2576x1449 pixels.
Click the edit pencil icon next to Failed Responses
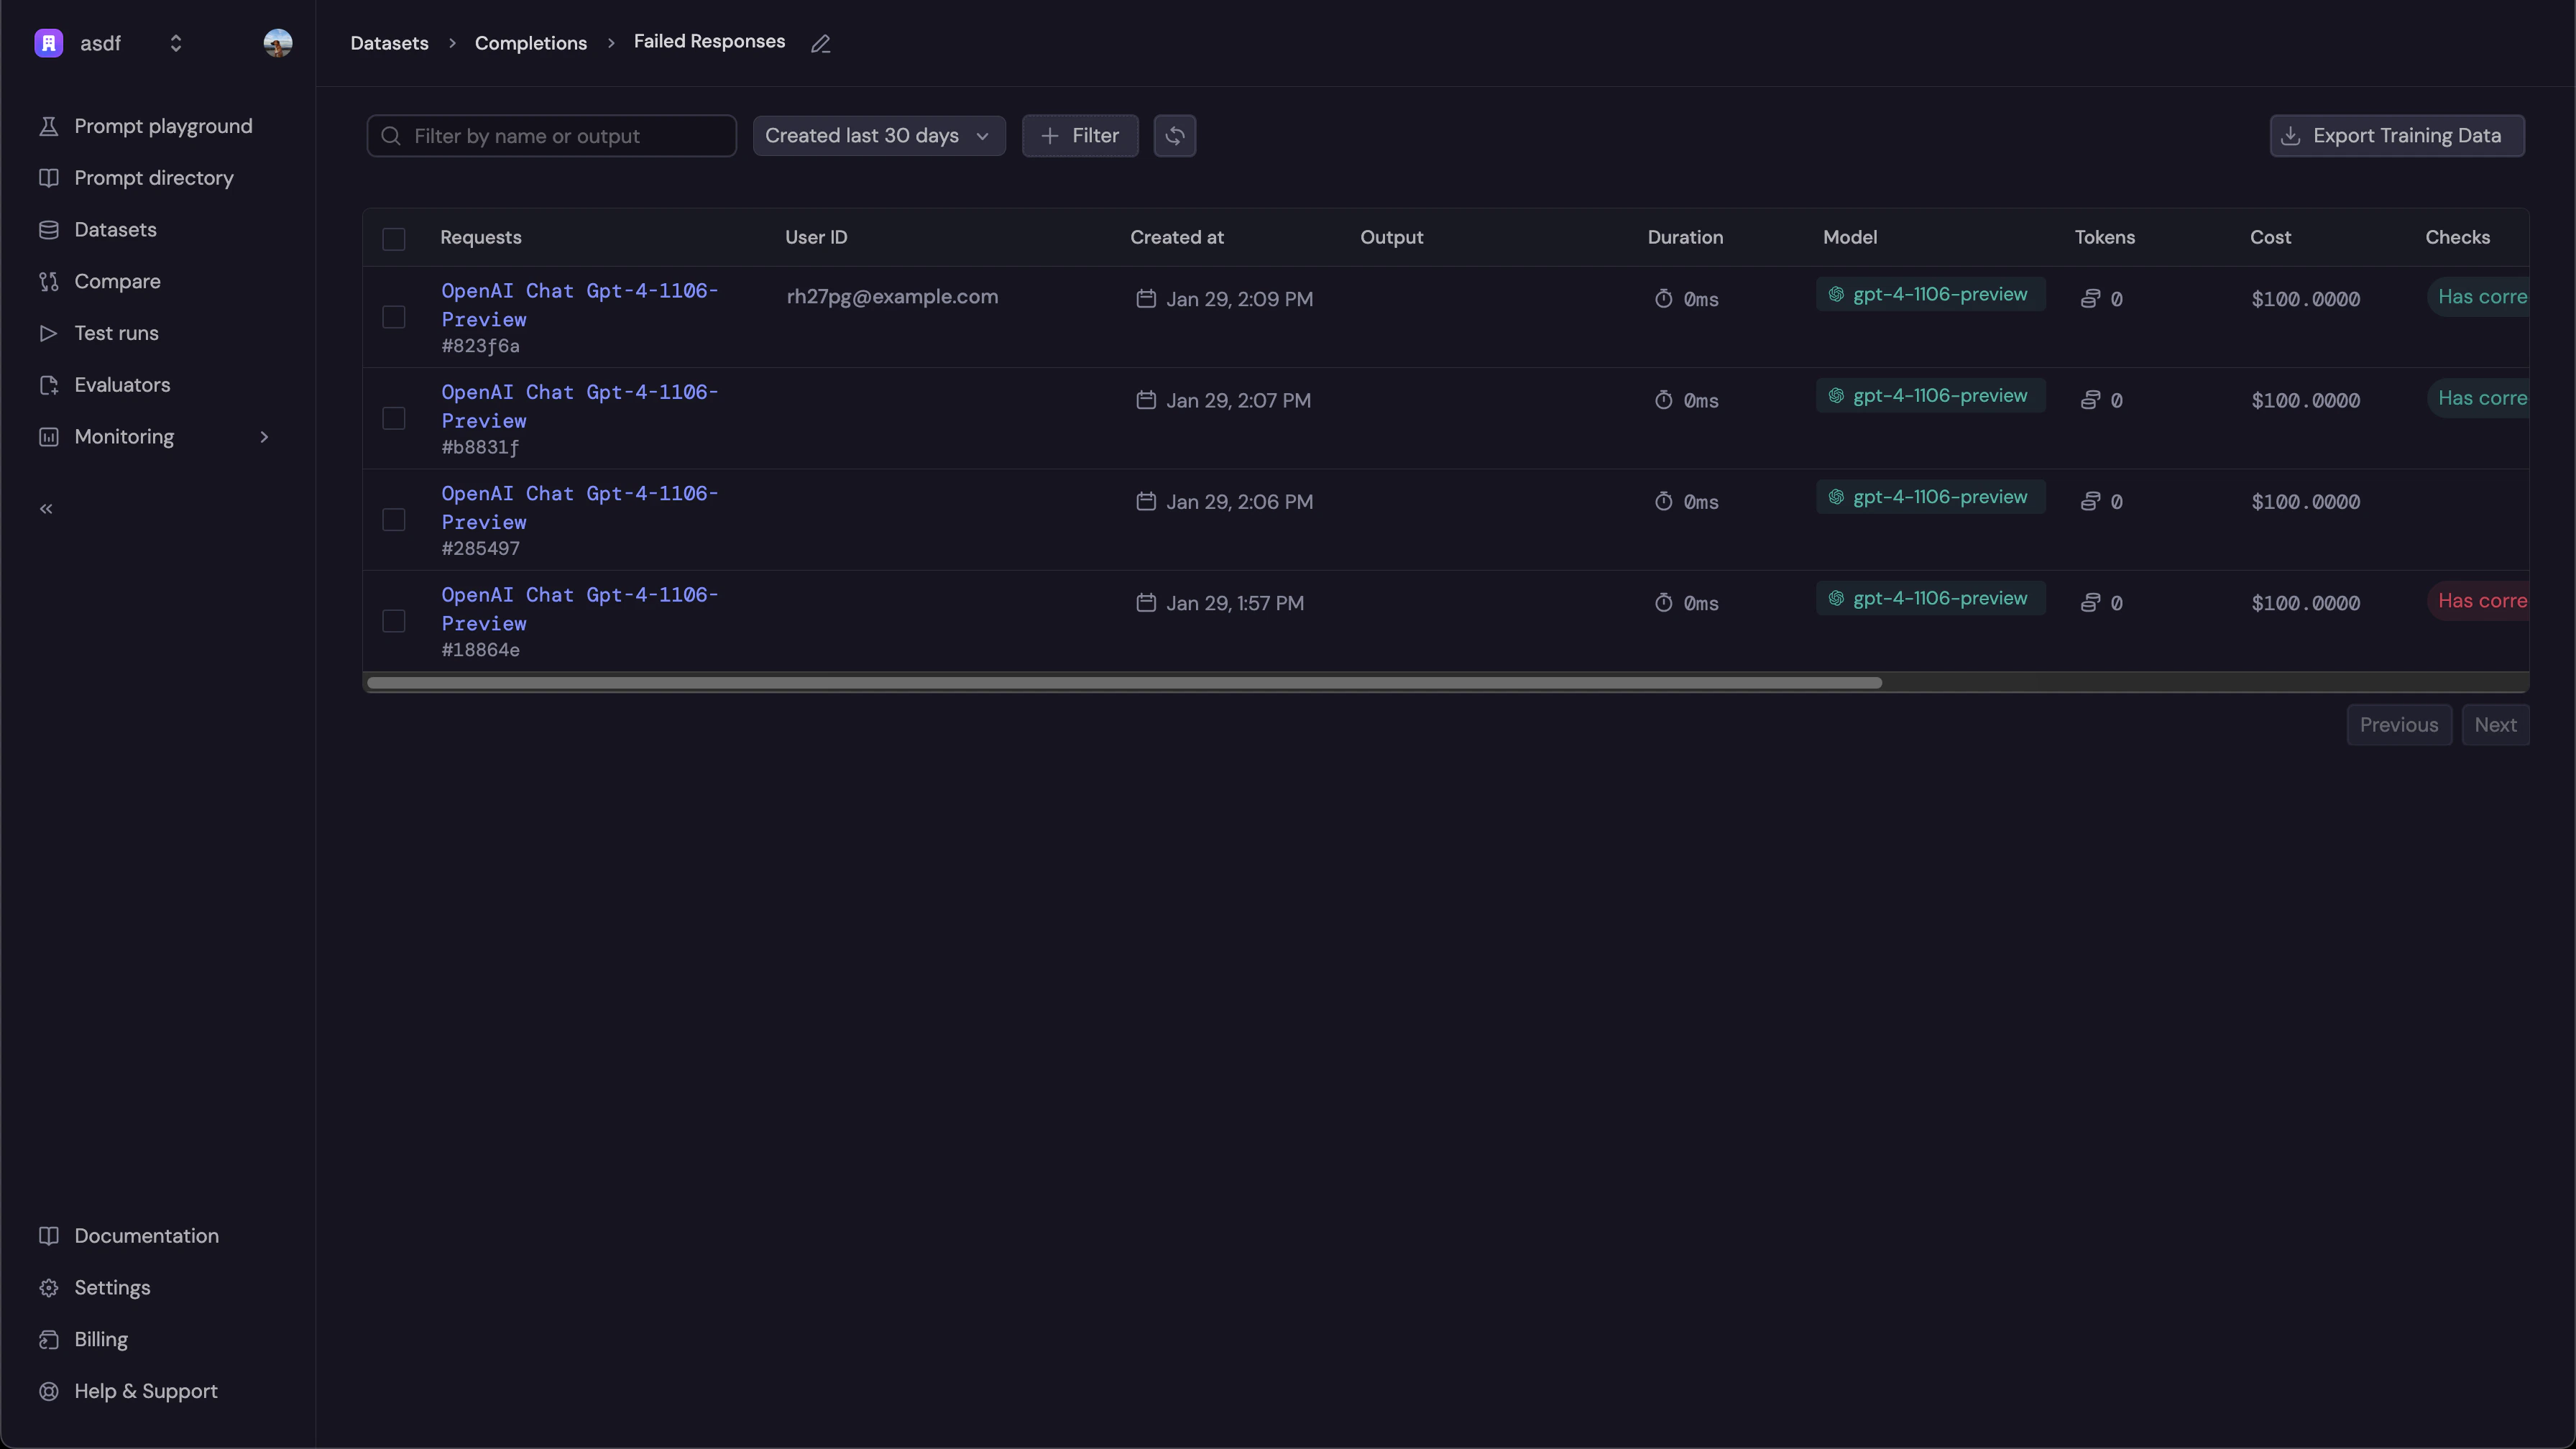(821, 44)
